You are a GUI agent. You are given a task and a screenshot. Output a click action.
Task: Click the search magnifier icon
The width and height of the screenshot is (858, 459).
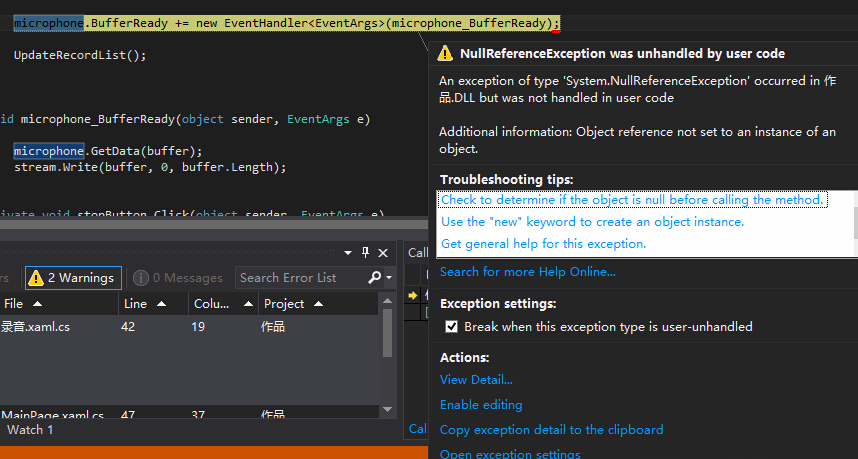click(374, 277)
